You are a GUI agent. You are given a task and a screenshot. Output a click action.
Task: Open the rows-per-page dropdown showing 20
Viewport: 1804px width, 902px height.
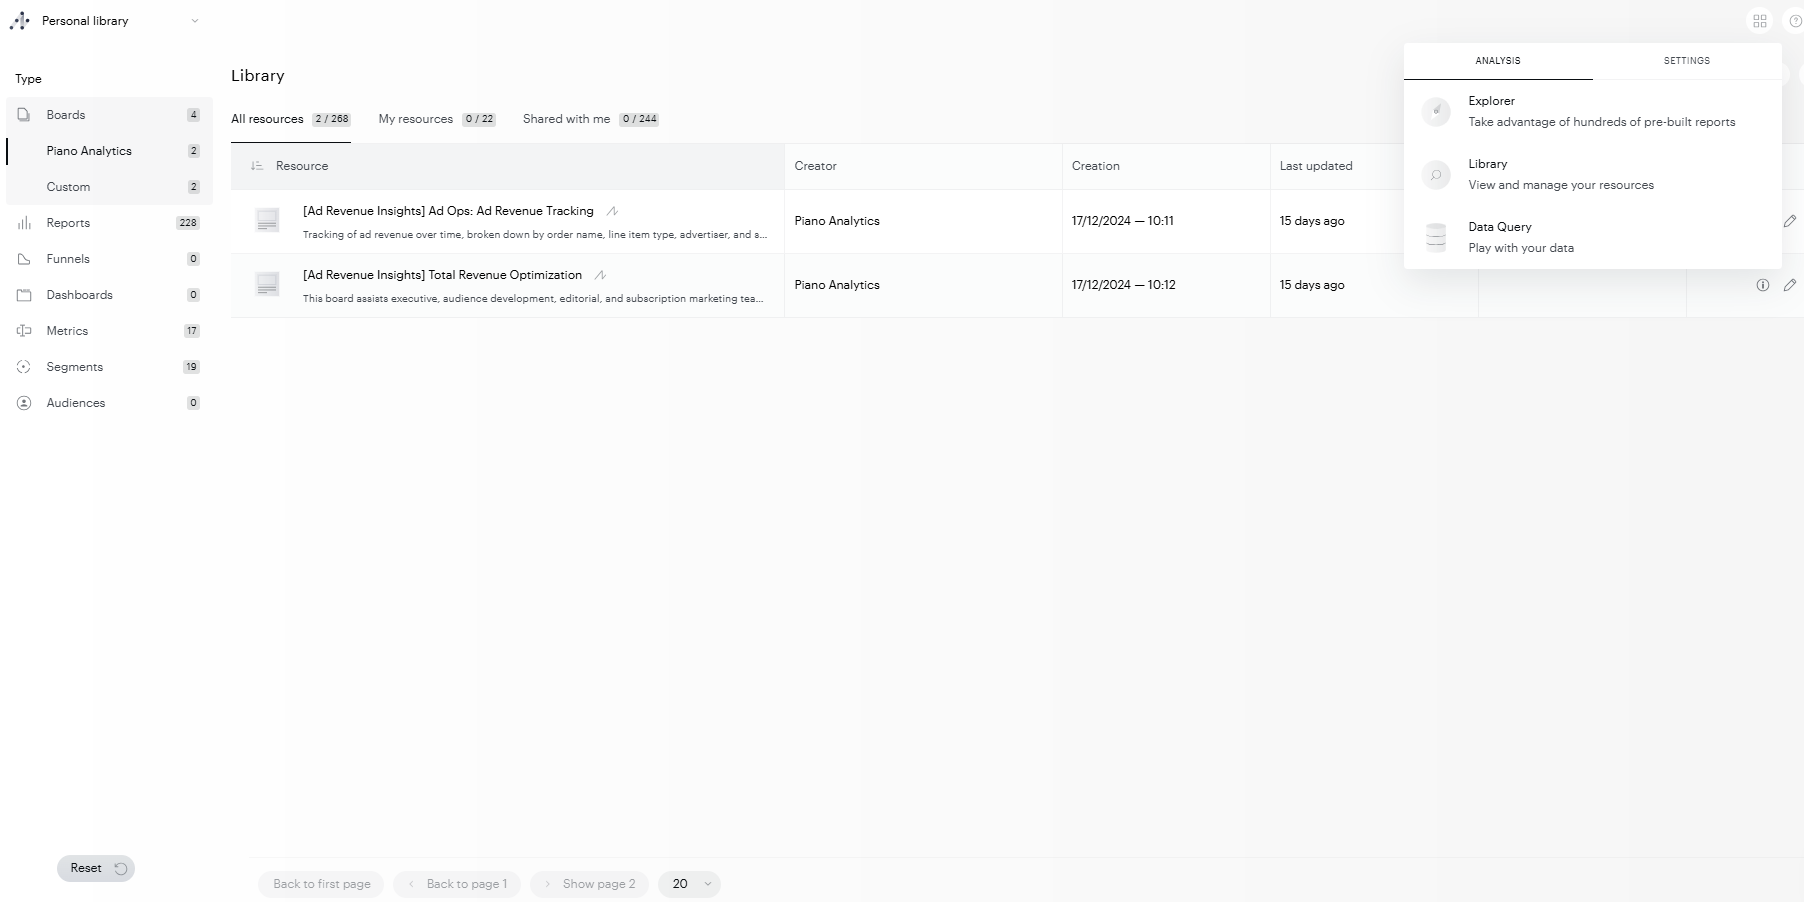coord(690,884)
